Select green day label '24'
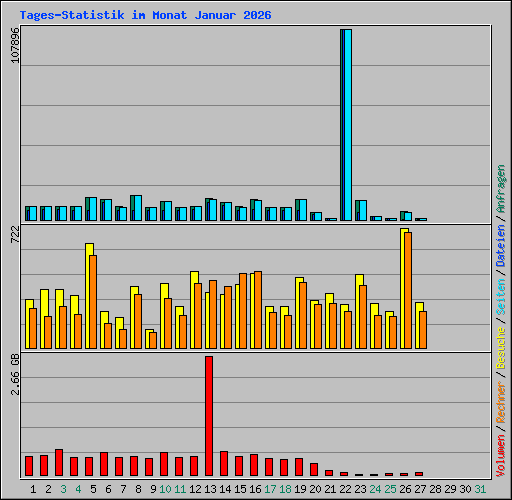 [375, 489]
